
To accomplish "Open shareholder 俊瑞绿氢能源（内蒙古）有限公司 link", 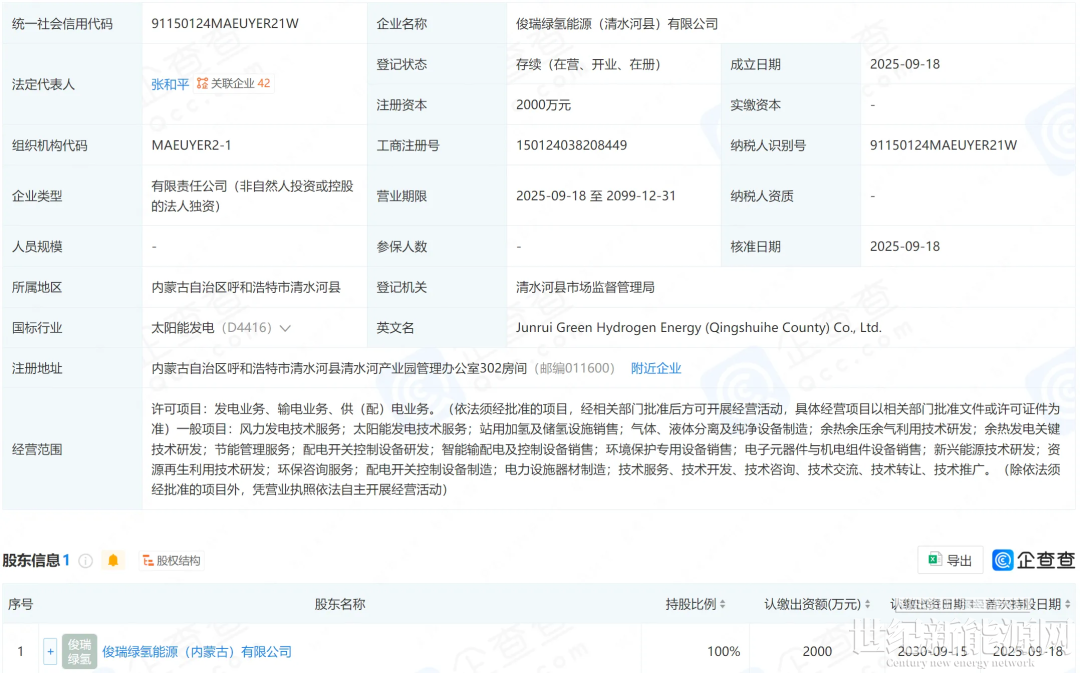I will click(x=197, y=652).
